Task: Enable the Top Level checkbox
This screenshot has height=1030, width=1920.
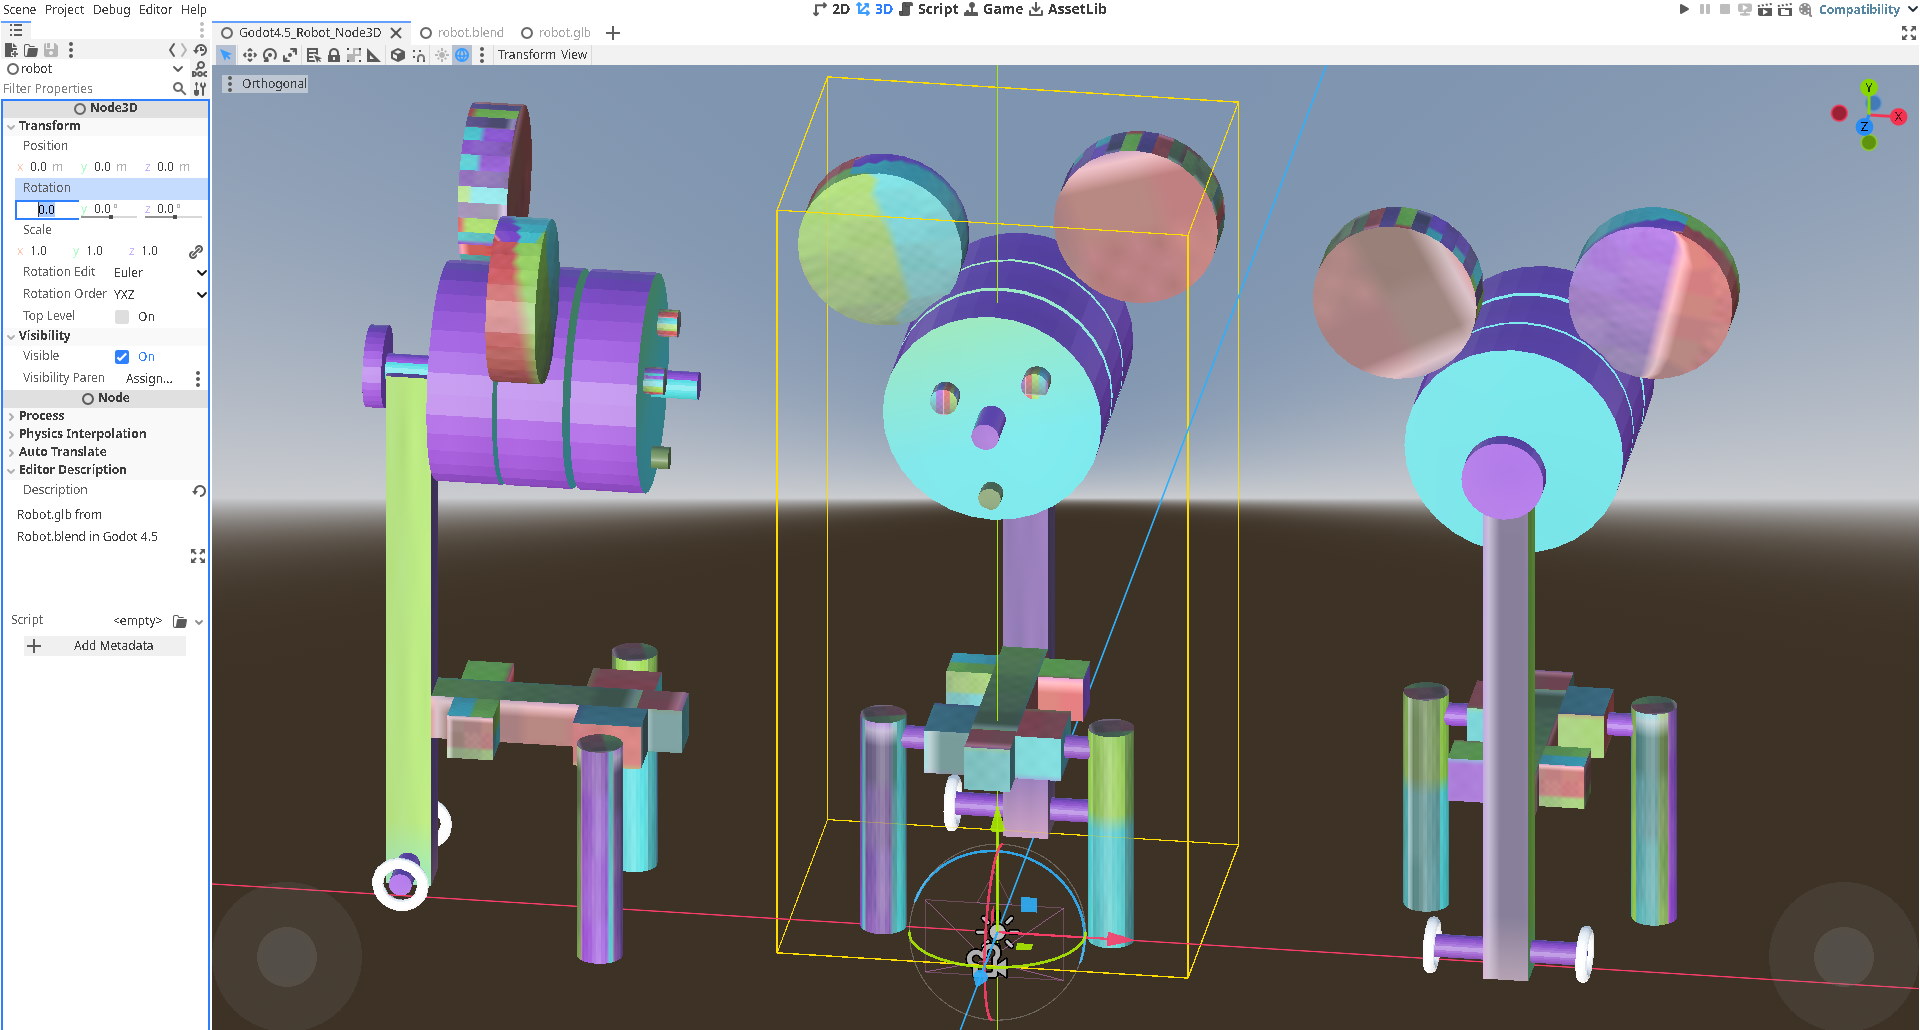Action: (x=122, y=317)
